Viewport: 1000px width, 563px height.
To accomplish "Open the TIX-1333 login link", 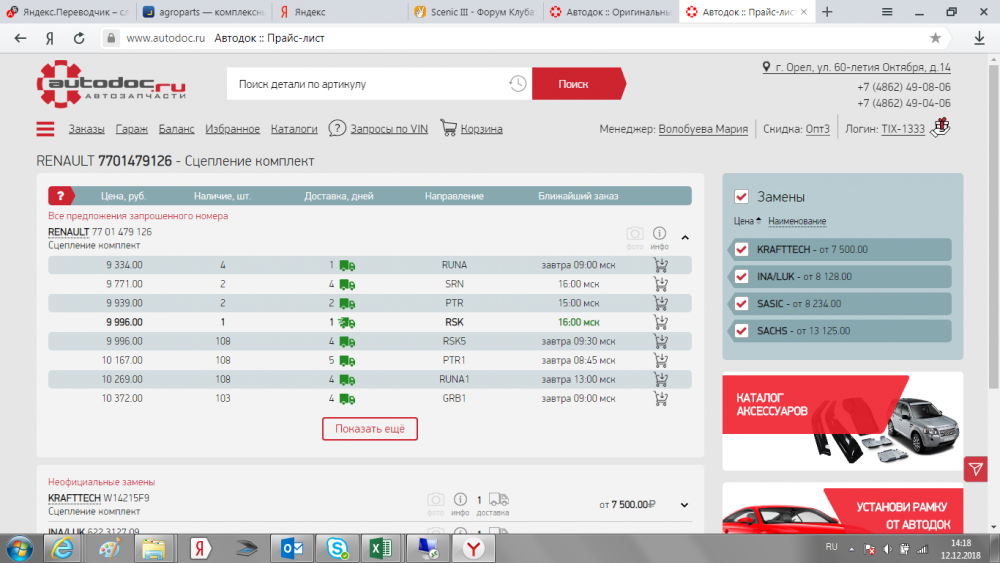I will coord(902,129).
